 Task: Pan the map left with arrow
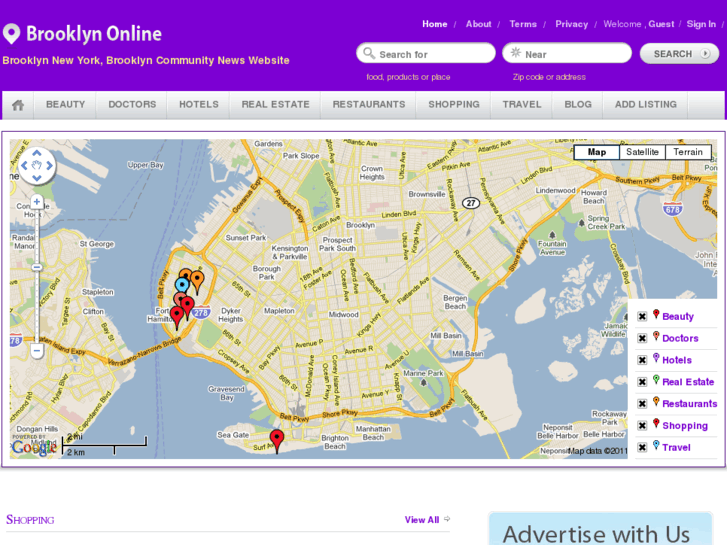(x=24, y=165)
